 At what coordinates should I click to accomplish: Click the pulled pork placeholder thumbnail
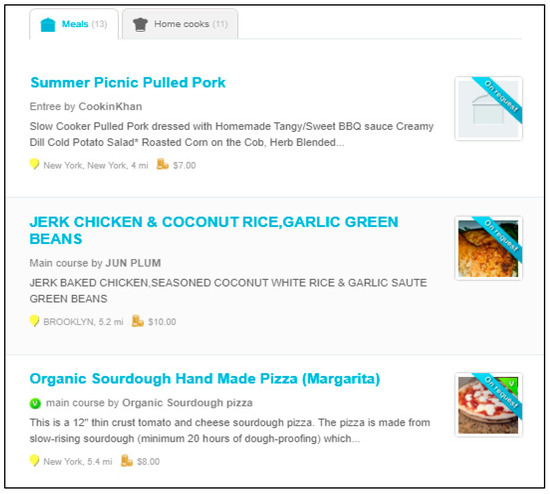[488, 109]
